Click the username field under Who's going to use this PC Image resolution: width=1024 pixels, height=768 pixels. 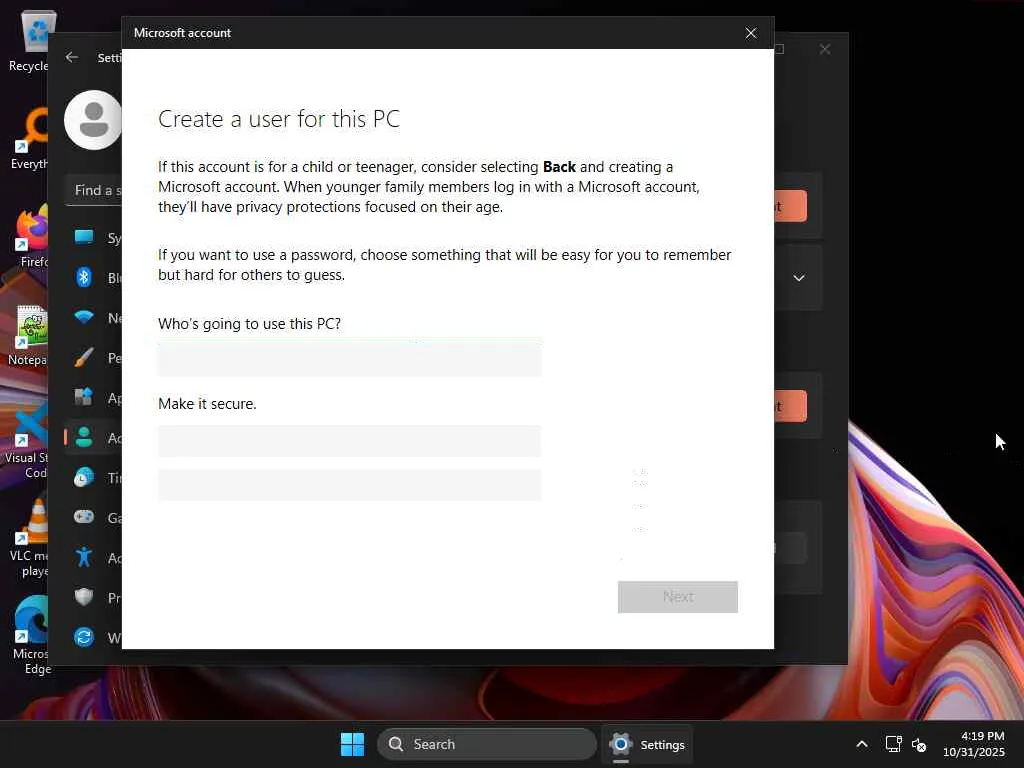(x=349, y=358)
